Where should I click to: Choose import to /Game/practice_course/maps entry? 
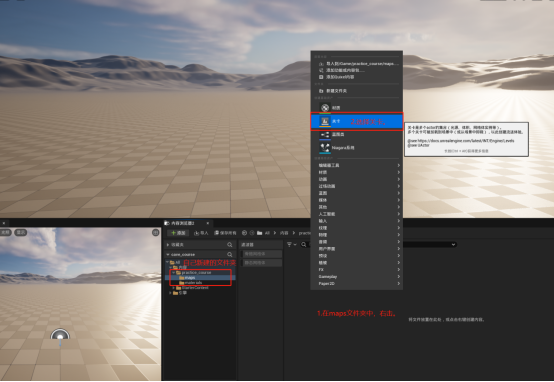(356, 64)
